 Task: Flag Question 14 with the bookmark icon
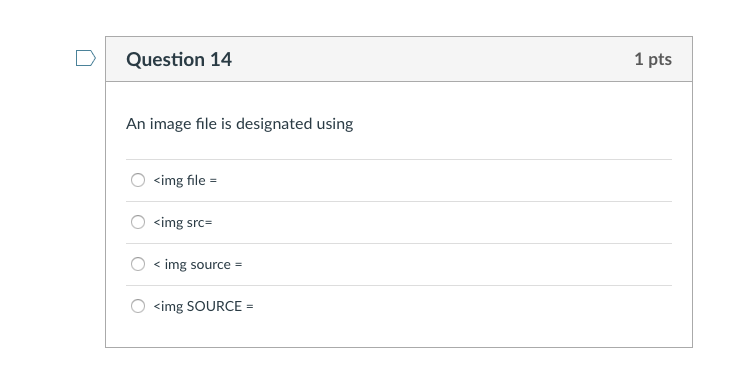86,58
